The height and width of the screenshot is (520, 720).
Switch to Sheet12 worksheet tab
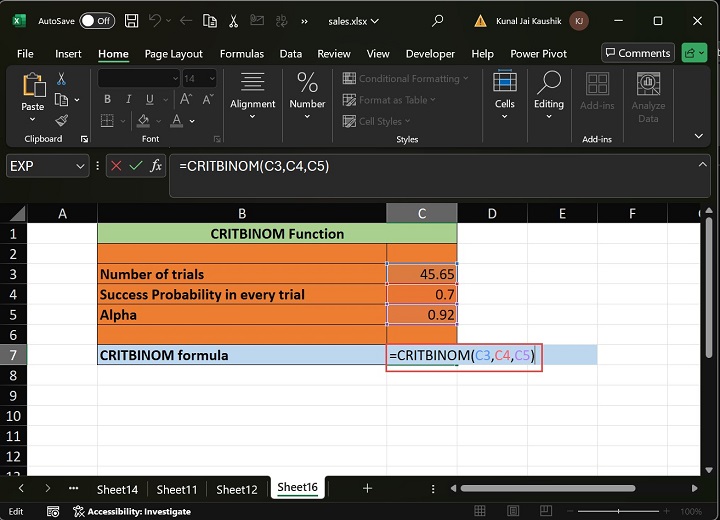click(x=237, y=489)
